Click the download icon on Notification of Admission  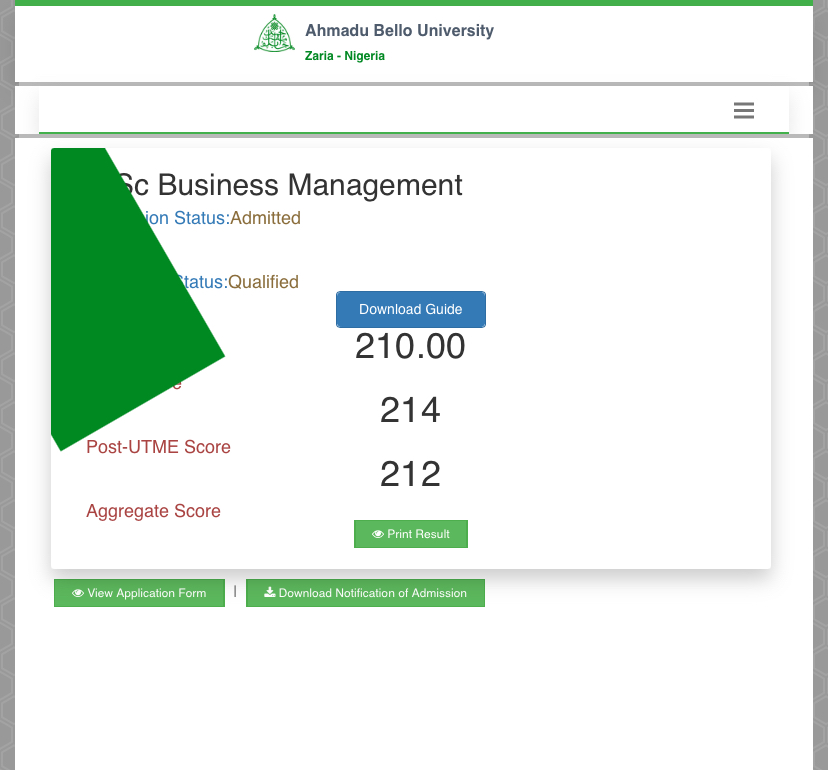tap(269, 593)
